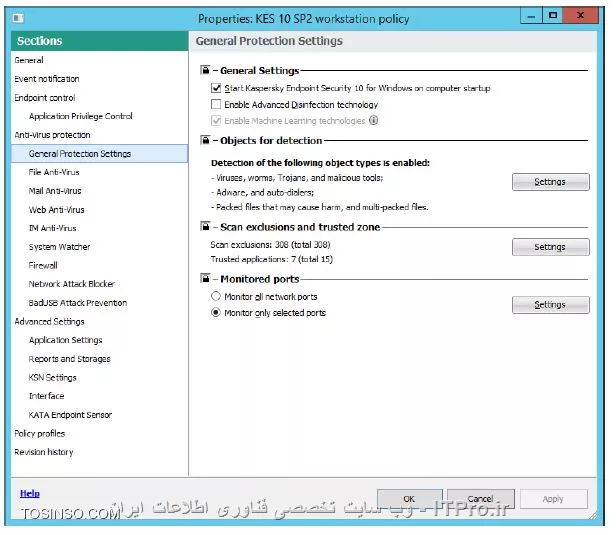
Task: Select Monitor all network ports option
Action: pyautogui.click(x=216, y=296)
